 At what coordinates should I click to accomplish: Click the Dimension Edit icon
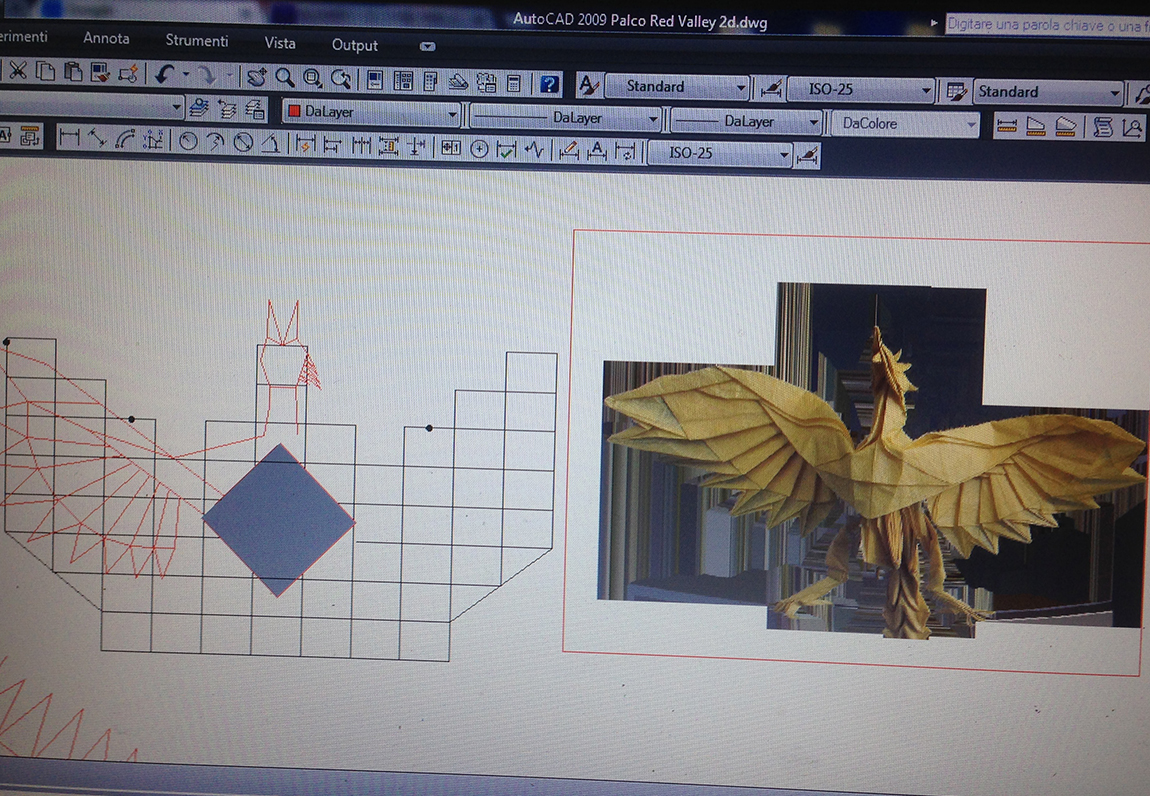(x=569, y=151)
